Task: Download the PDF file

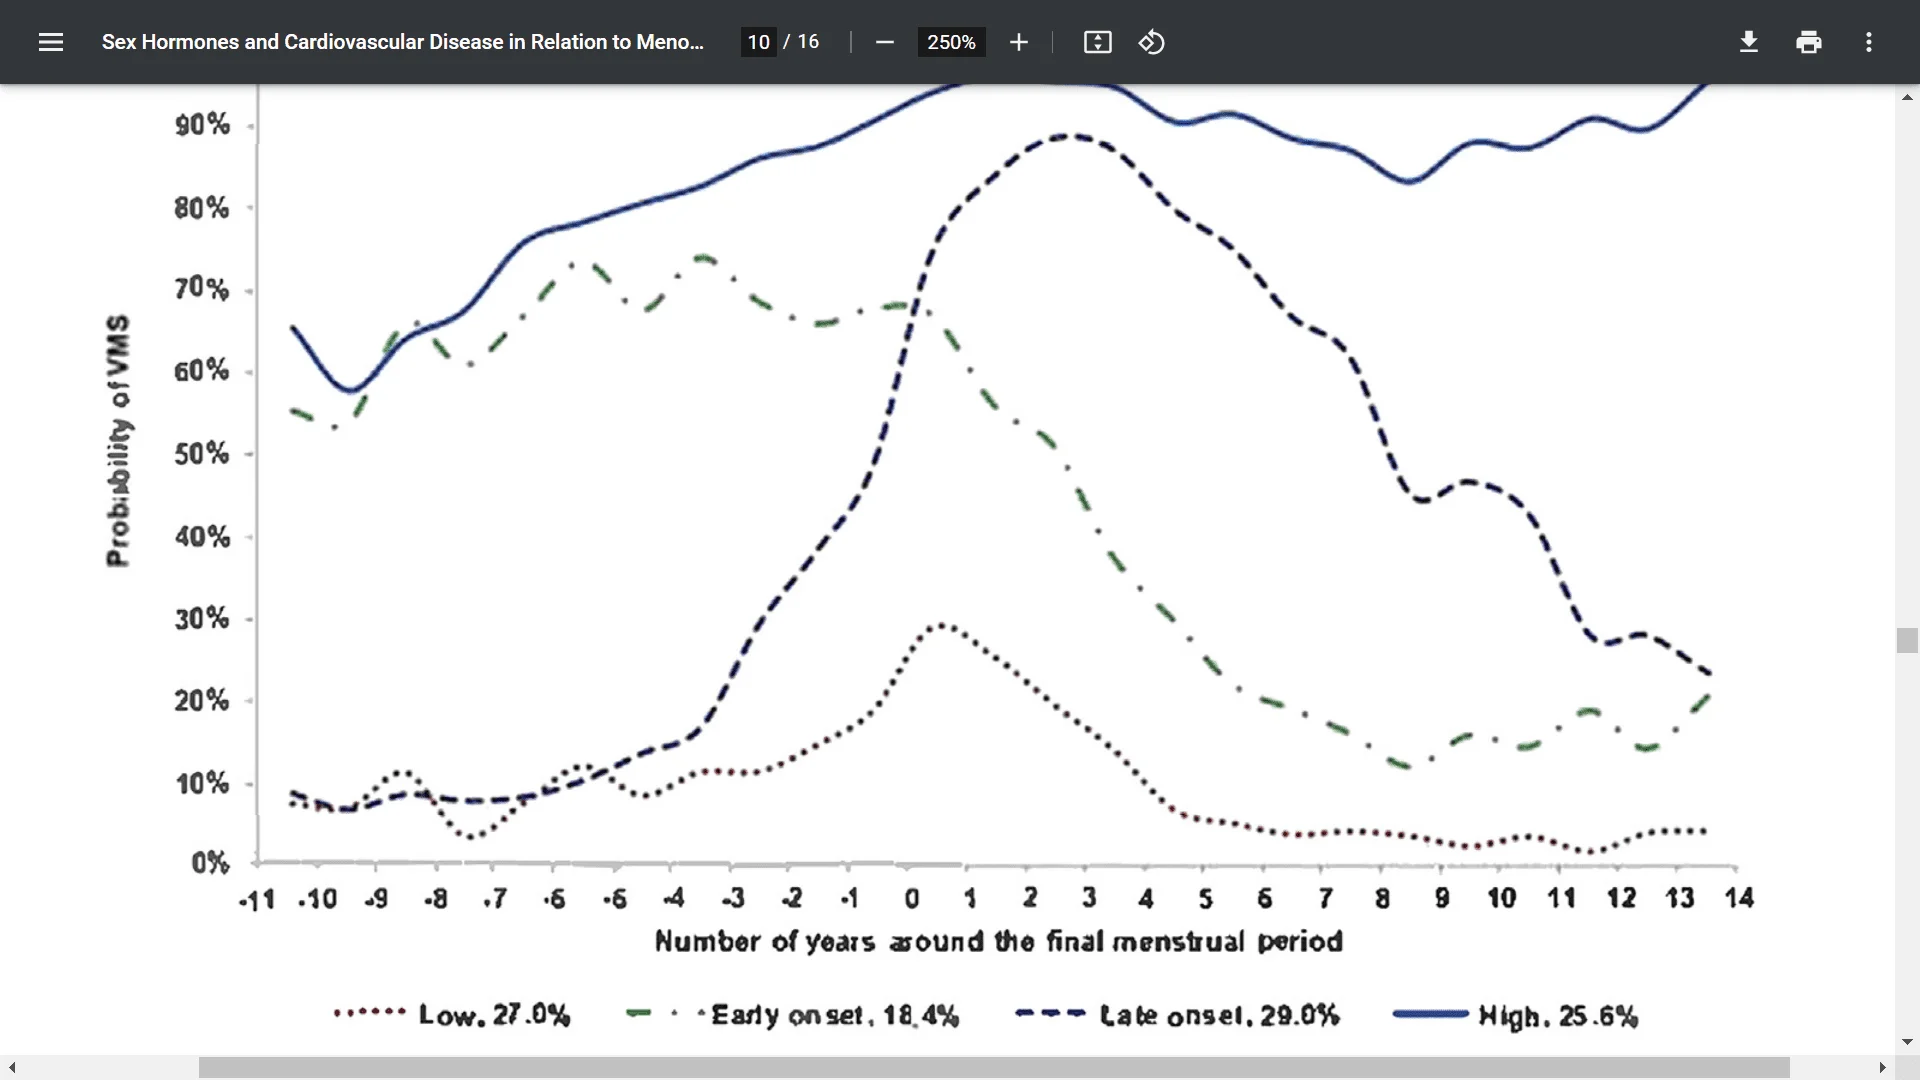Action: click(x=1748, y=42)
